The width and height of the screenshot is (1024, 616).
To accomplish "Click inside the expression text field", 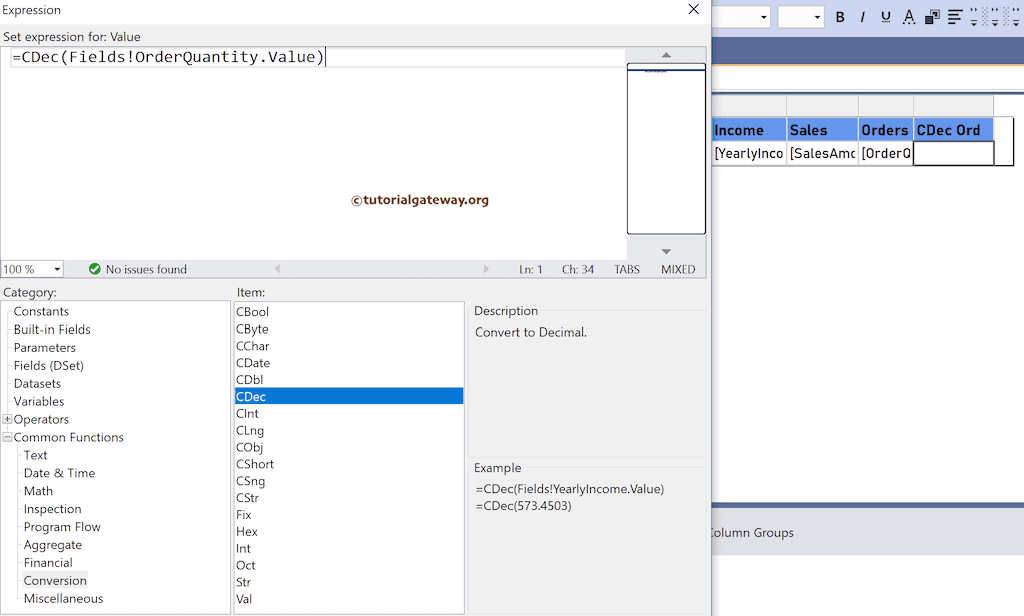I will 300,57.
